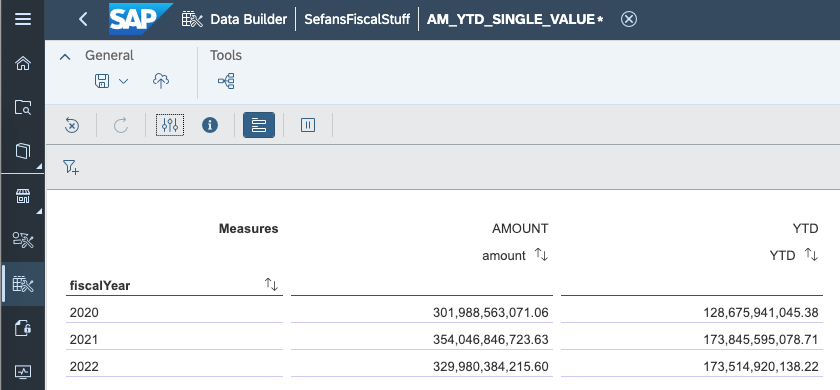This screenshot has height=390, width=840.
Task: Expand the Save dropdown arrow
Action: (123, 81)
